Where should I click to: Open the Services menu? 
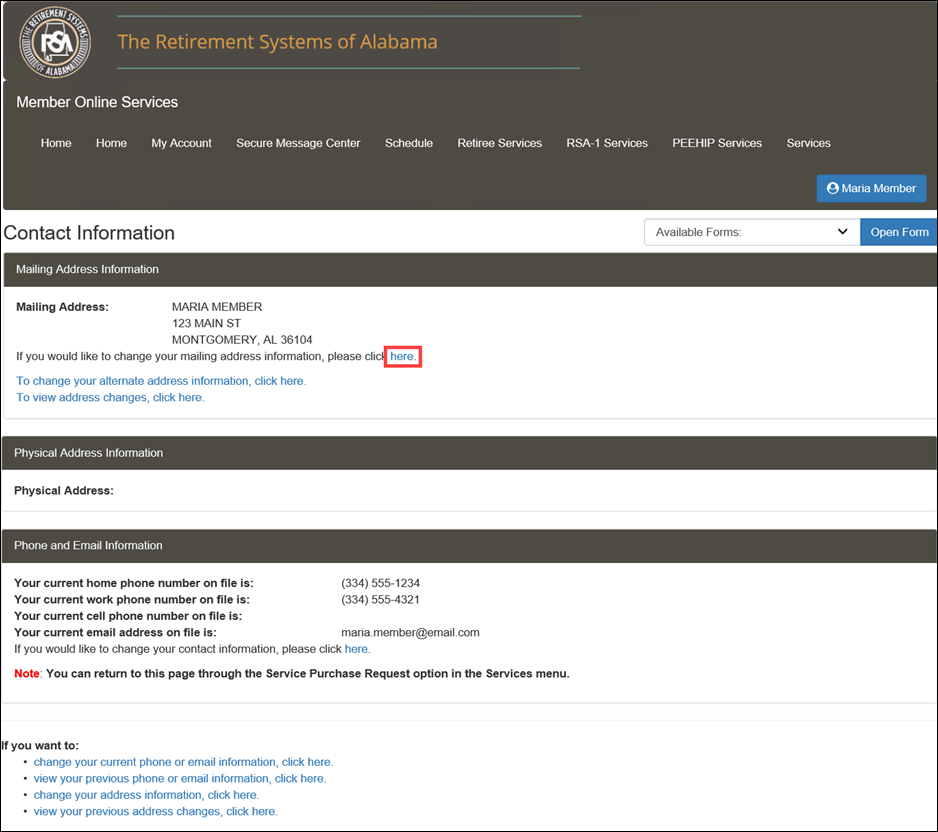(808, 143)
